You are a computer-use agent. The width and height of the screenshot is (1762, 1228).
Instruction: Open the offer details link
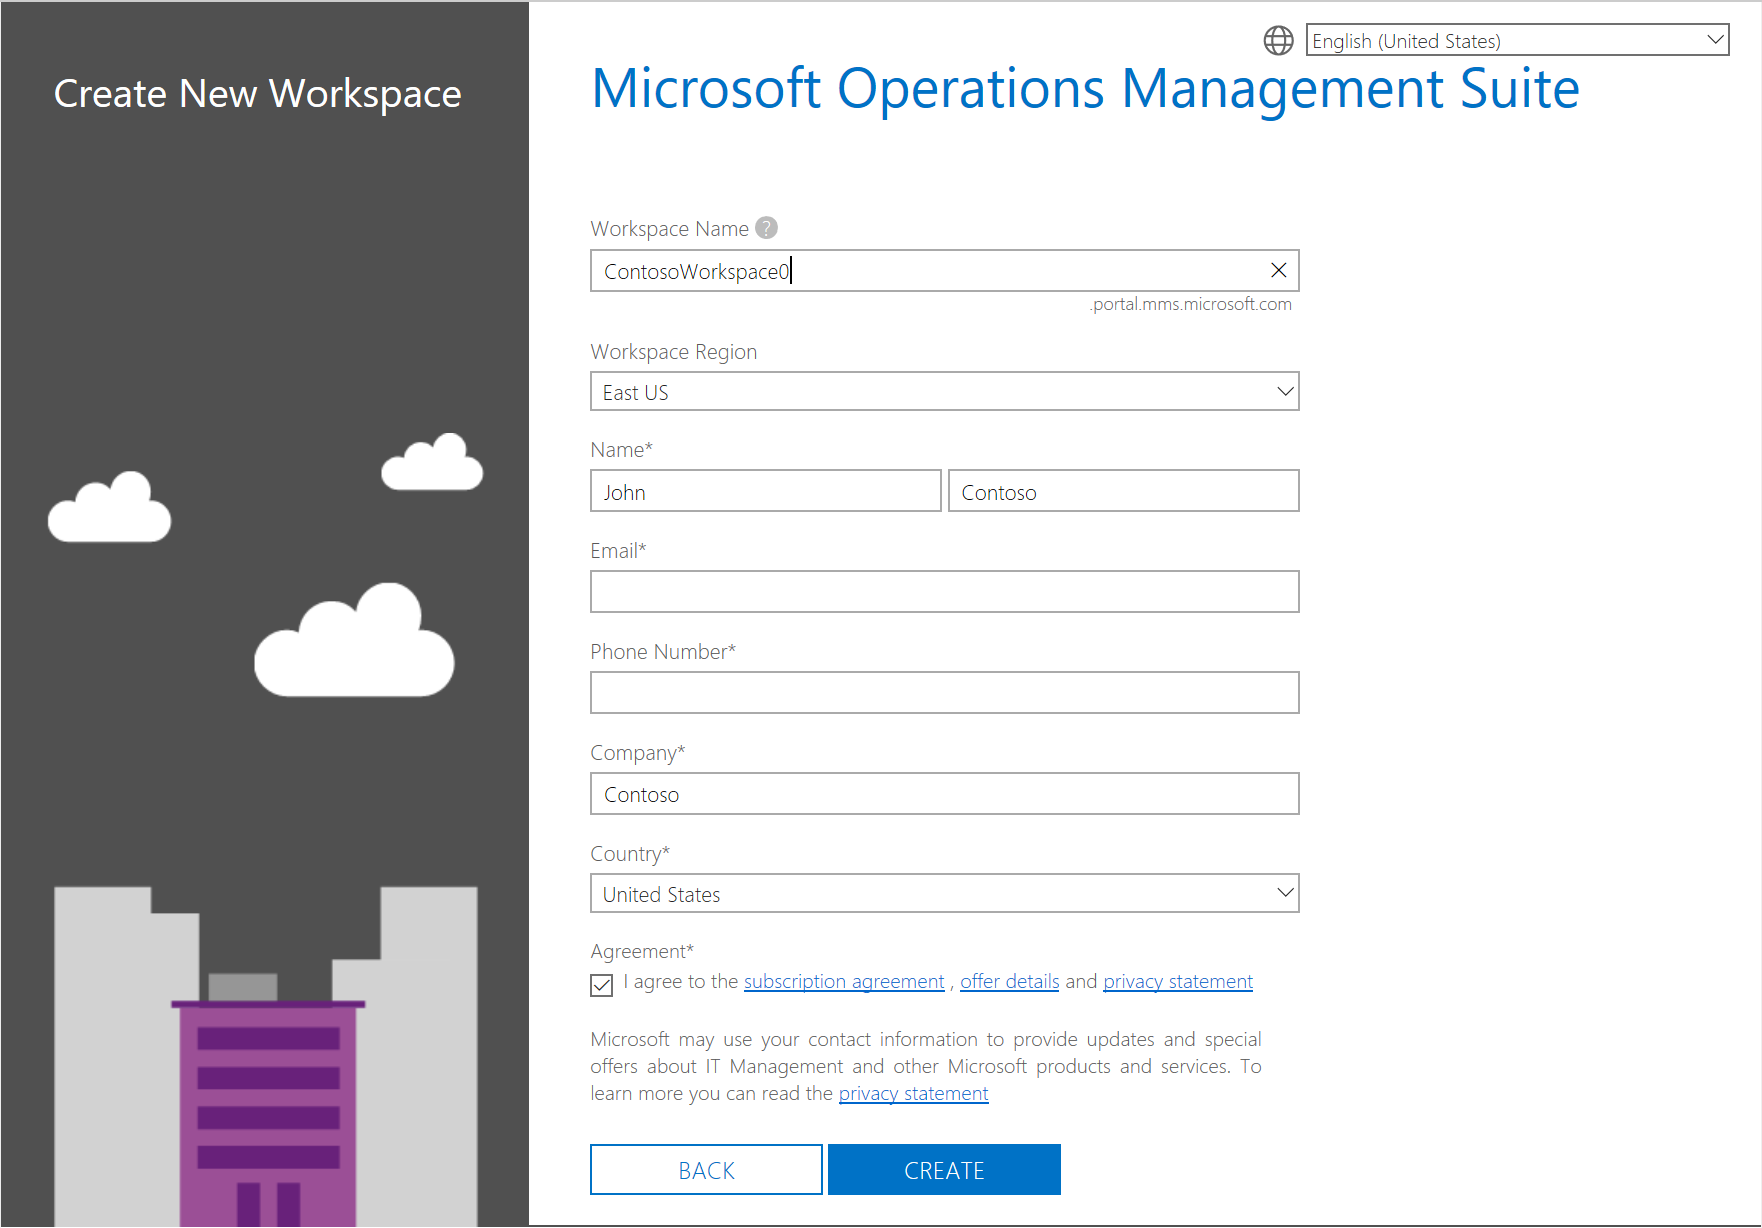click(x=1009, y=982)
